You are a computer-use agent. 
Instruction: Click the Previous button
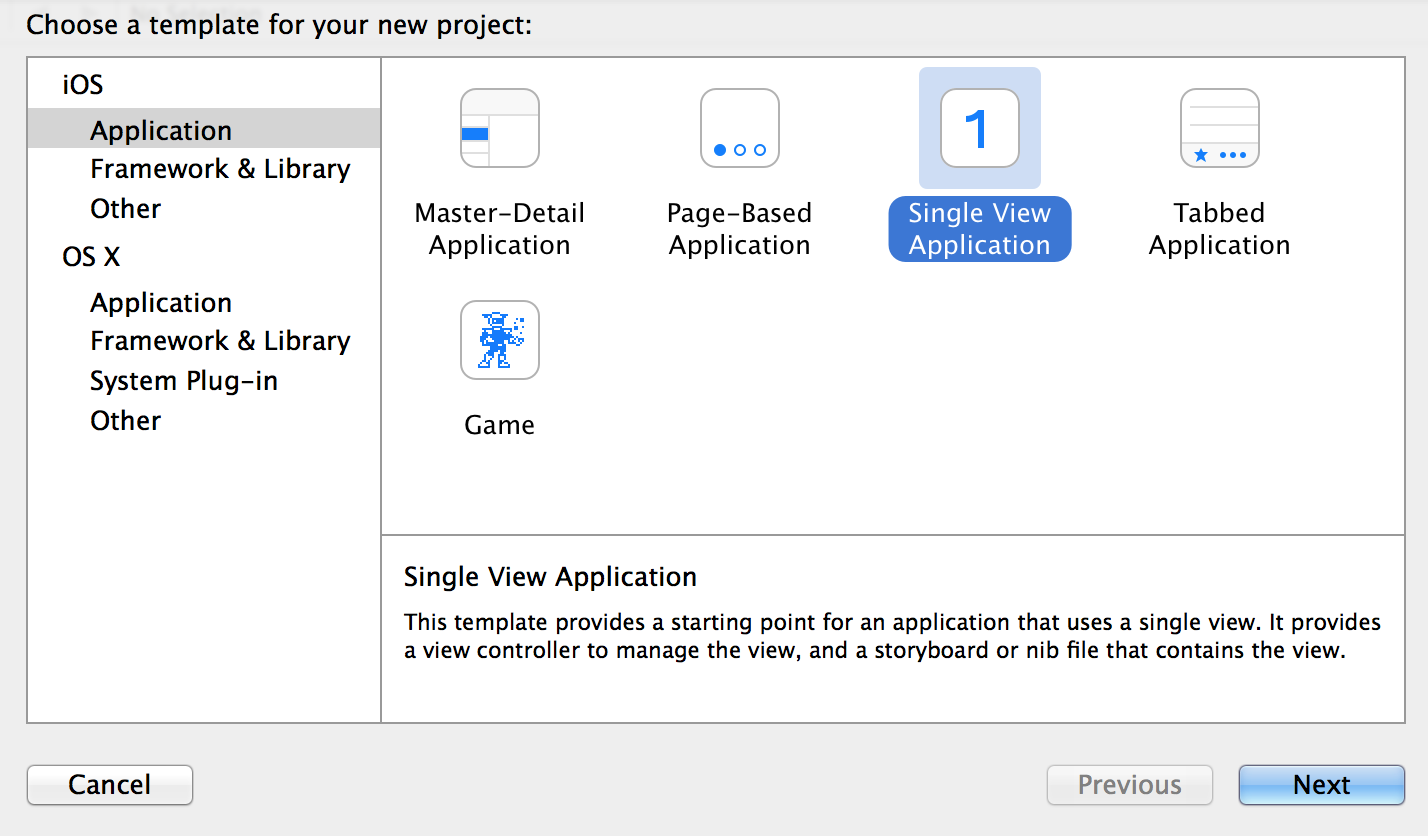click(1130, 785)
